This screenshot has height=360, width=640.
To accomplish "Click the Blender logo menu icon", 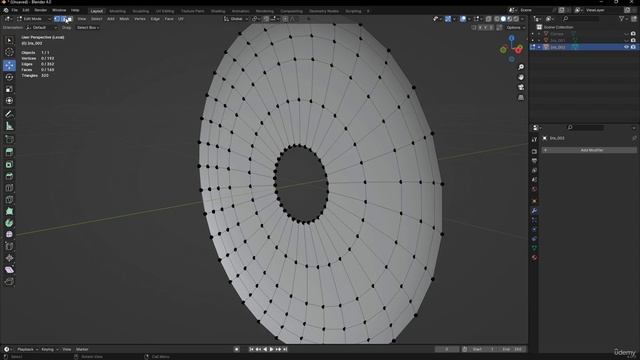I will (6, 10).
